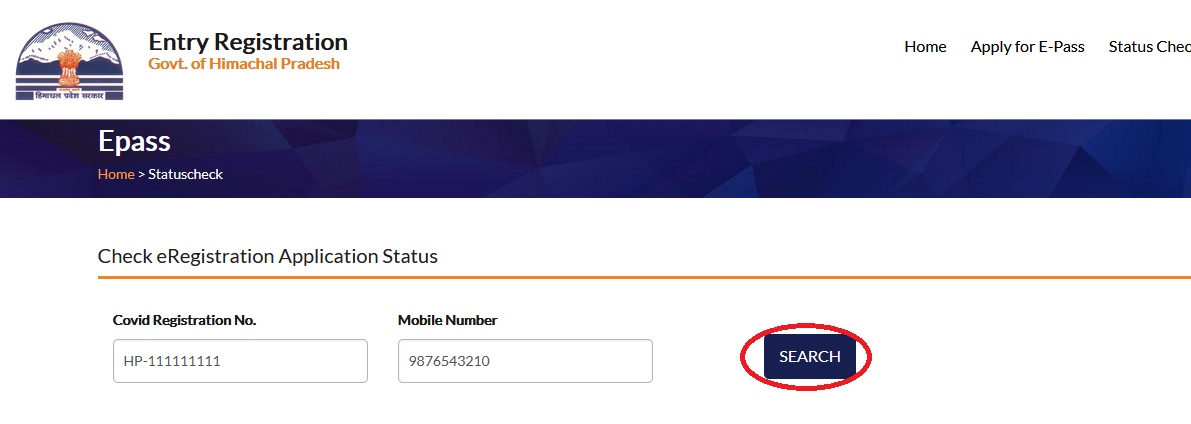
Task: Follow the orange Home breadcrumb link
Action: pyautogui.click(x=116, y=174)
